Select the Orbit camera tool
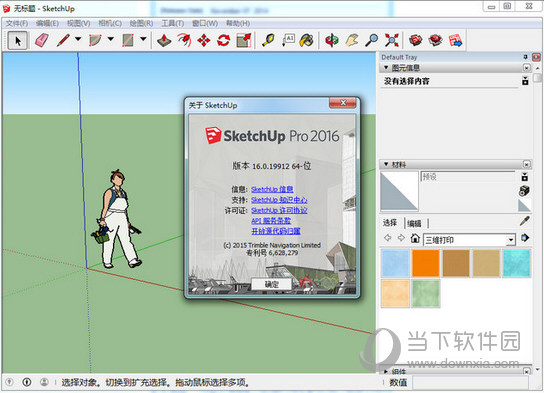The image size is (544, 393). coord(332,41)
